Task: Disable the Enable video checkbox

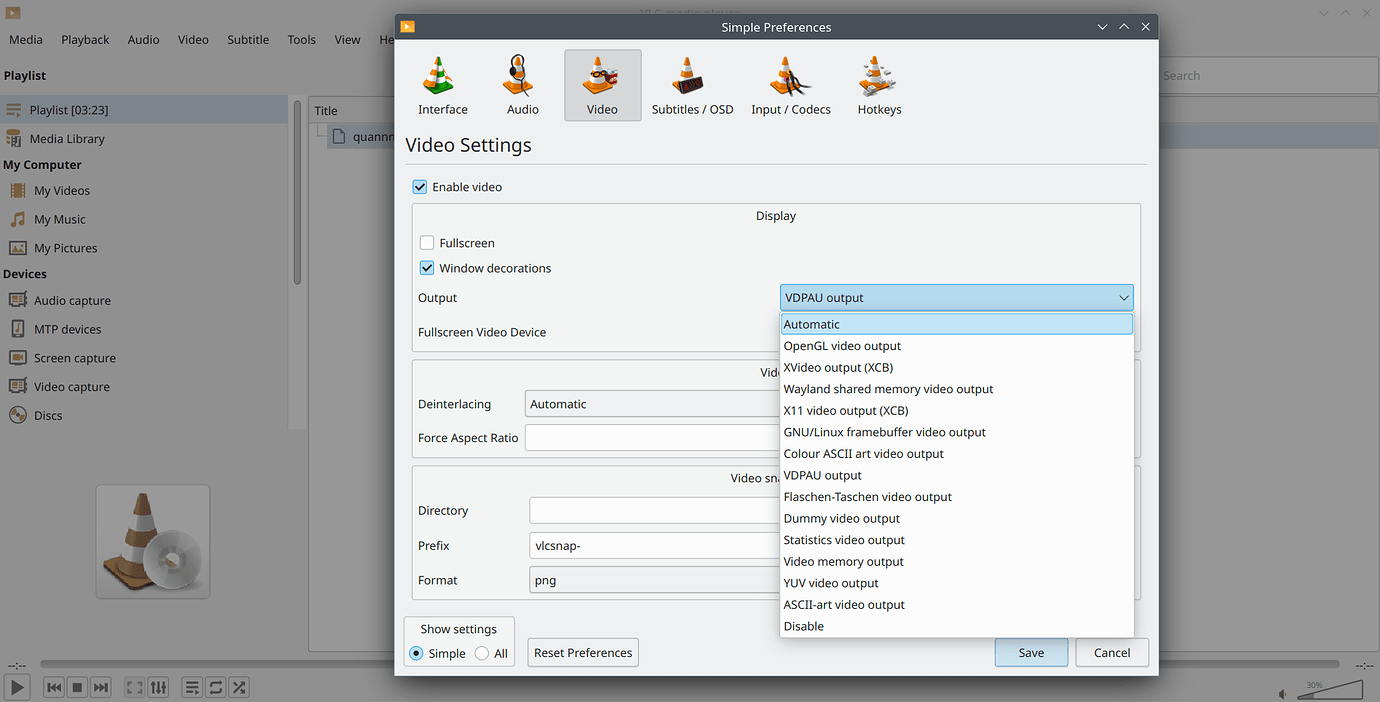Action: coord(420,186)
